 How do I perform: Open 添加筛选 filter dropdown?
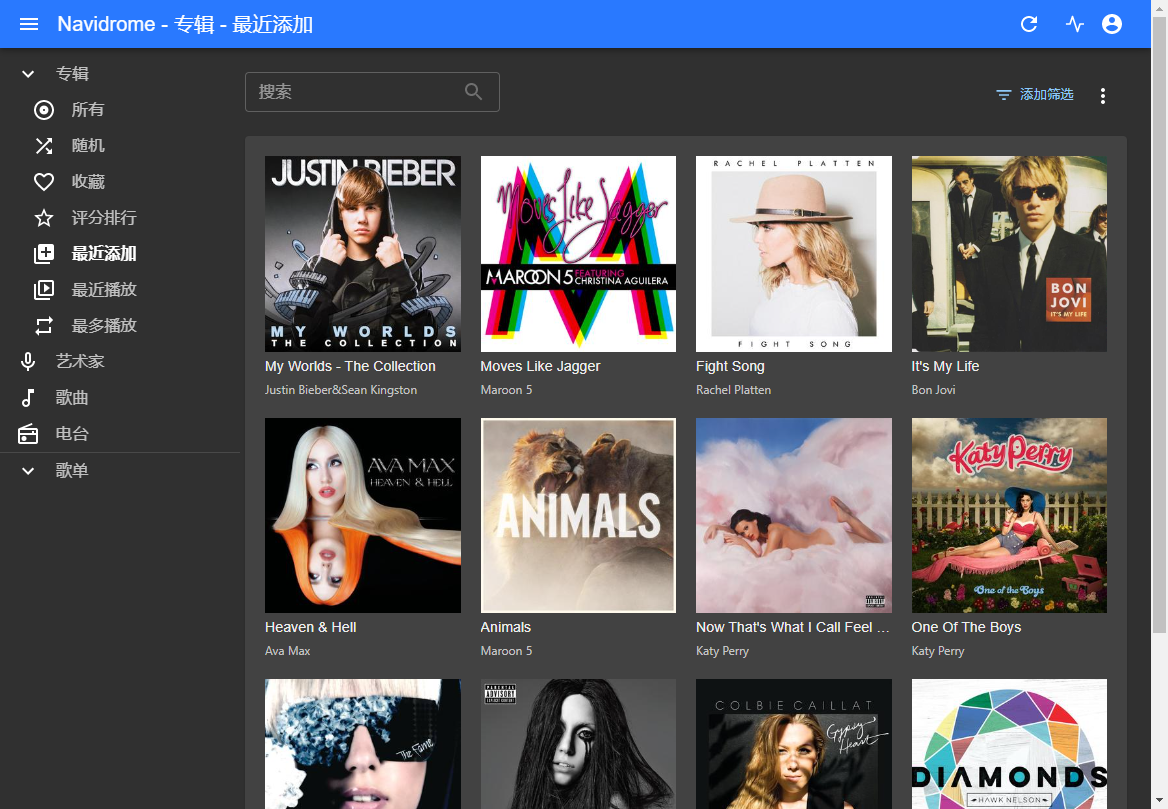(1035, 95)
